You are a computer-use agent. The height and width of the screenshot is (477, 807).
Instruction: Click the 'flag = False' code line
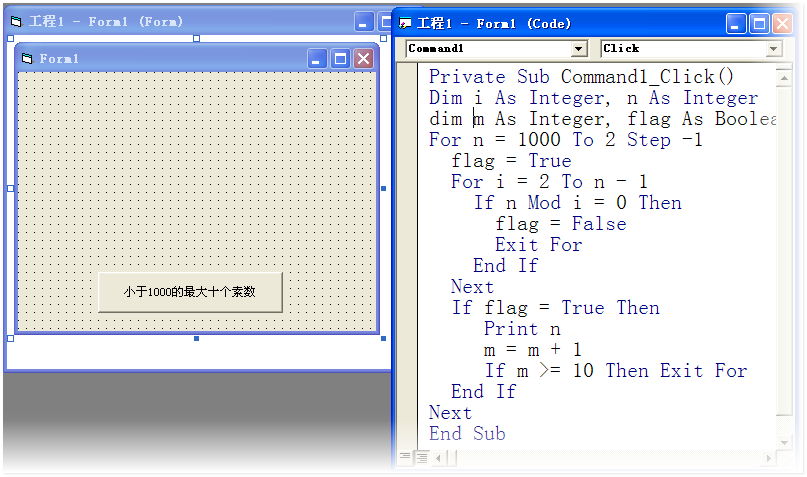561,224
